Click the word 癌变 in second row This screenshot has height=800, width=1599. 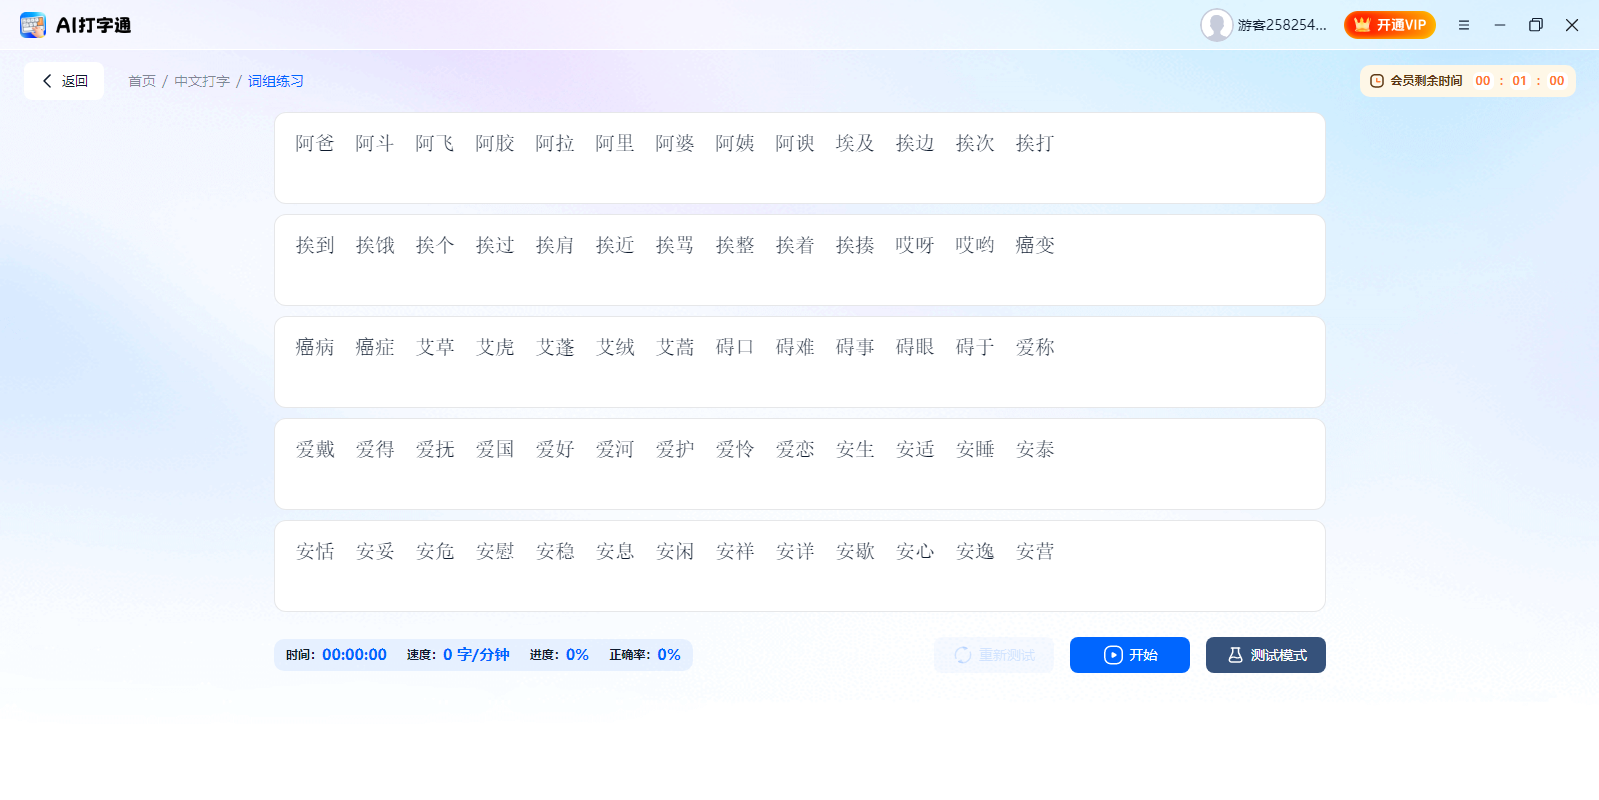click(x=1035, y=246)
